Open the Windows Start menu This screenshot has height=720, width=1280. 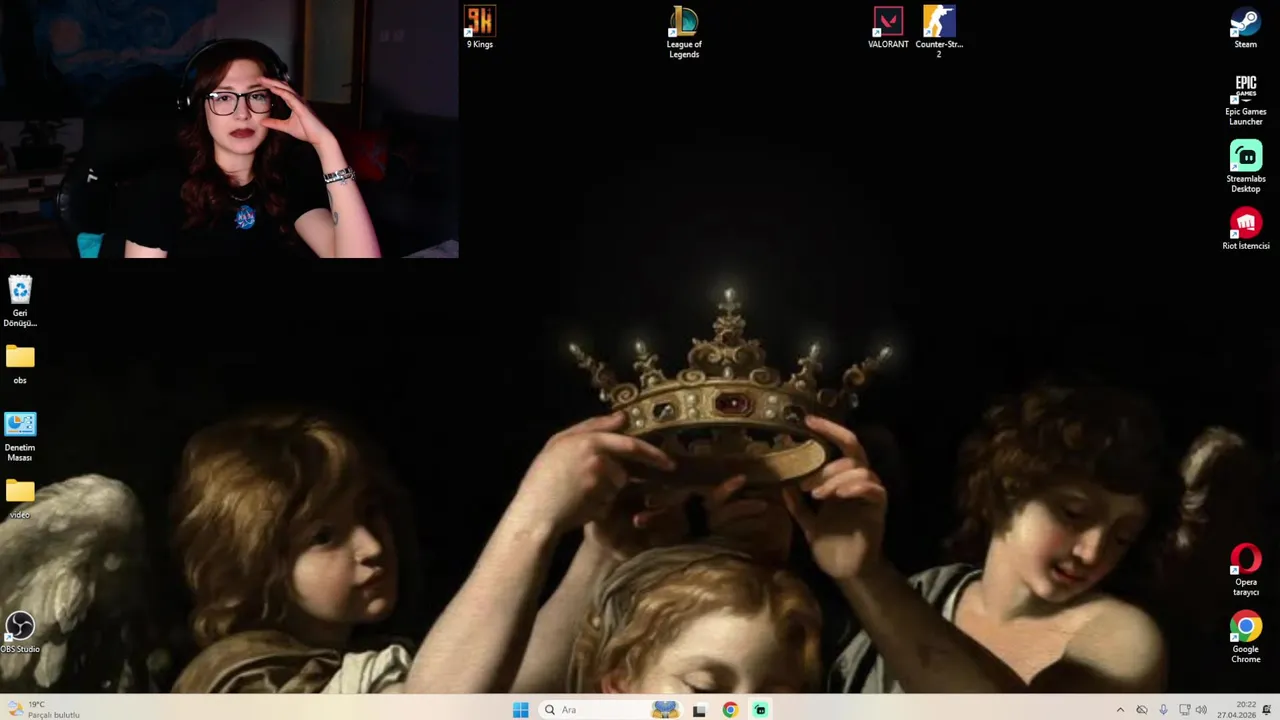[x=520, y=710]
